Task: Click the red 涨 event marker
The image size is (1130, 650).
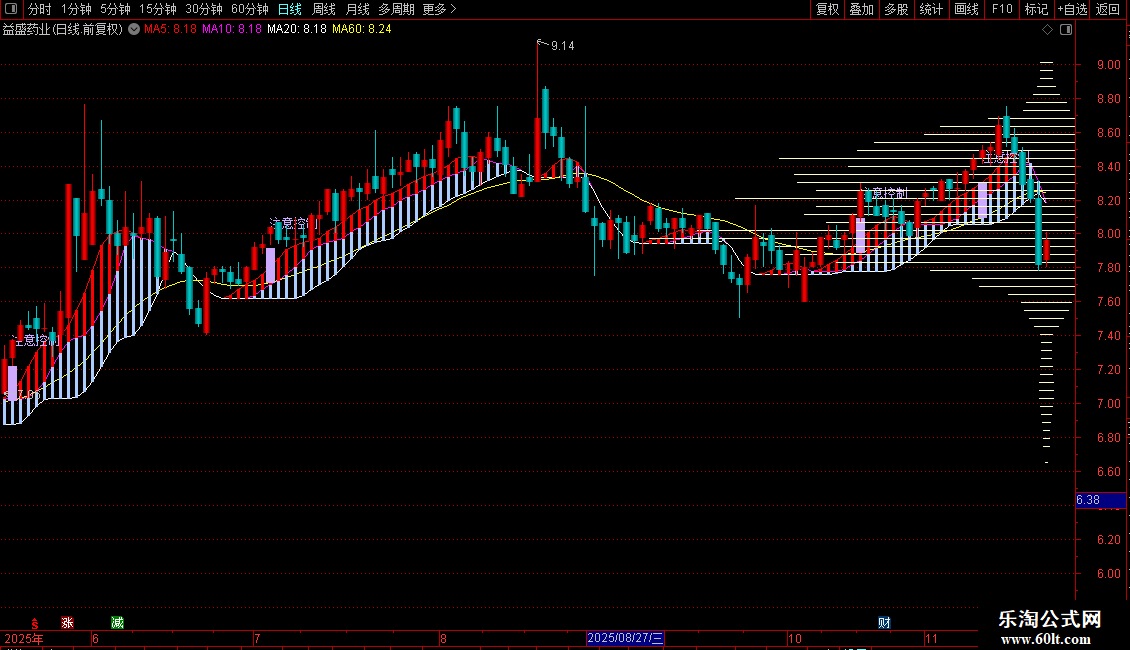Action: point(68,623)
